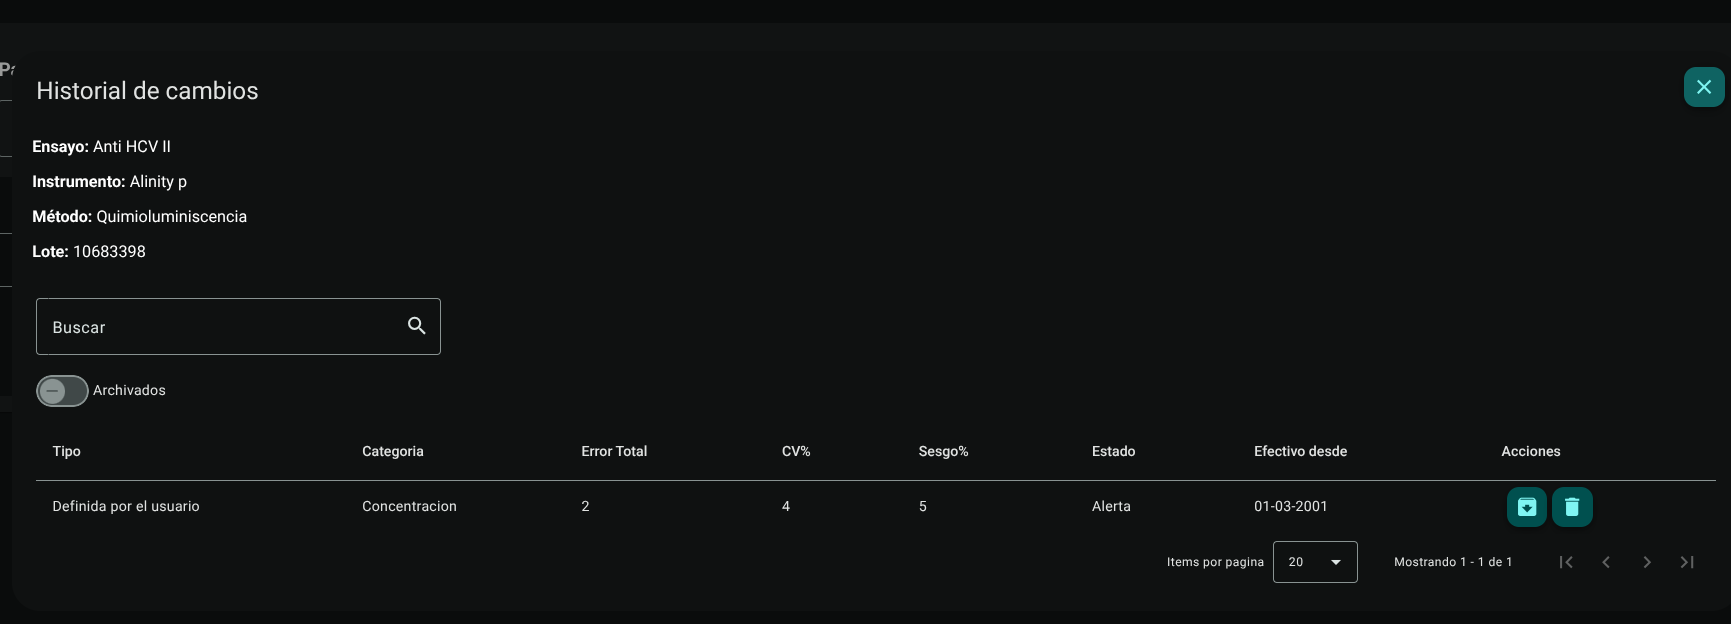Image resolution: width=1731 pixels, height=624 pixels.
Task: Click the dropdown arrow beside 20
Action: 1336,562
